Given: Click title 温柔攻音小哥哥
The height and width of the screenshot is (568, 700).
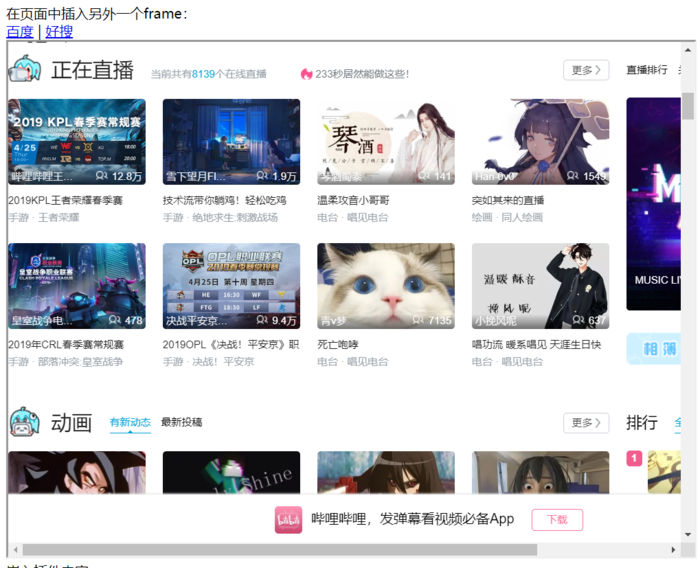Looking at the screenshot, I should [x=354, y=200].
